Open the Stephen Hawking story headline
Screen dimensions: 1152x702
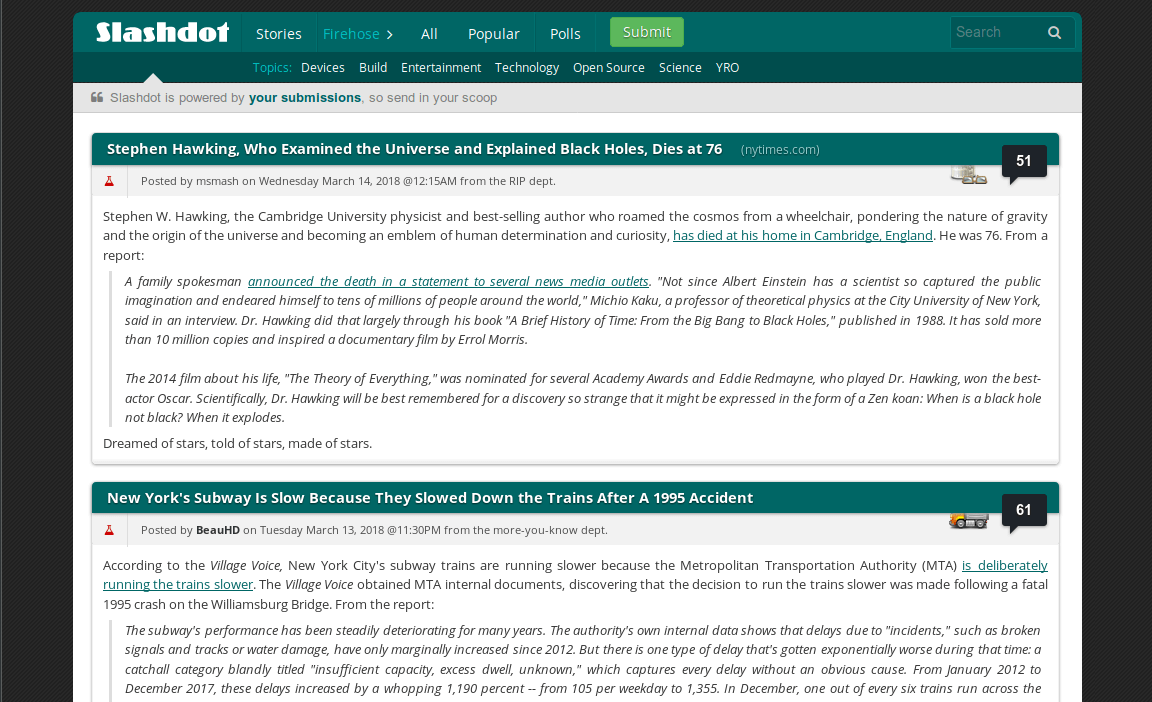click(x=414, y=149)
